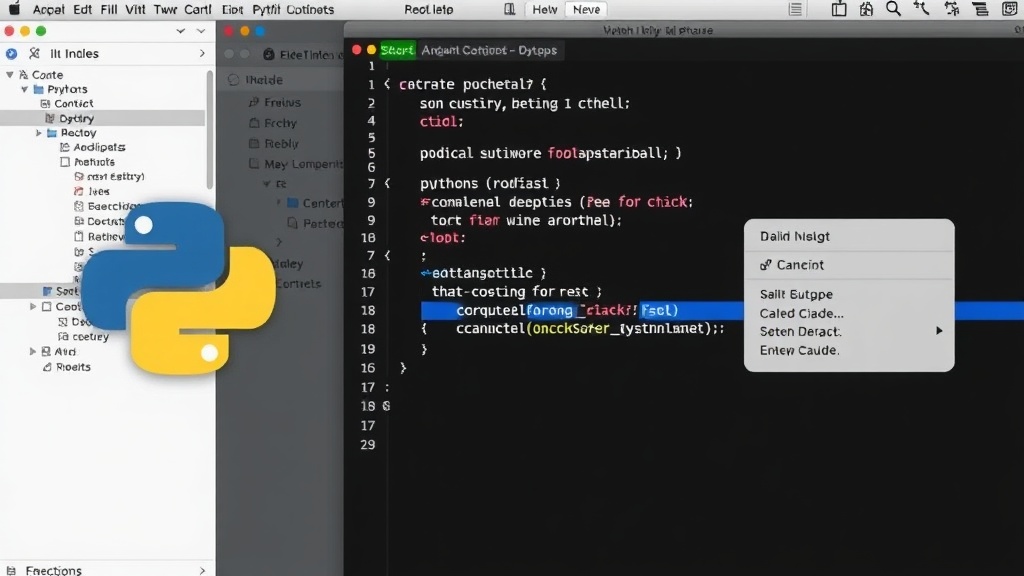Choose 'Caled Ciade...' from context menu
The width and height of the screenshot is (1024, 576).
(x=801, y=313)
